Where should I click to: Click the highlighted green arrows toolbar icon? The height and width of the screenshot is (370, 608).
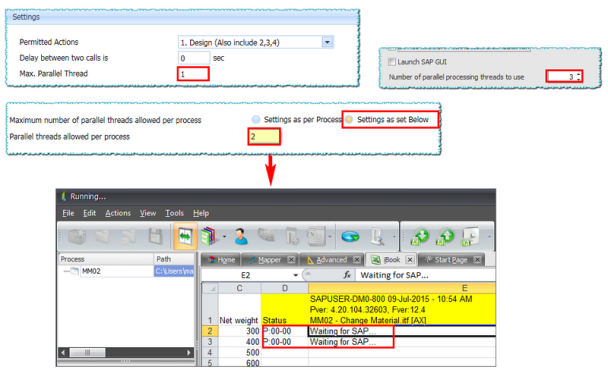coord(185,236)
